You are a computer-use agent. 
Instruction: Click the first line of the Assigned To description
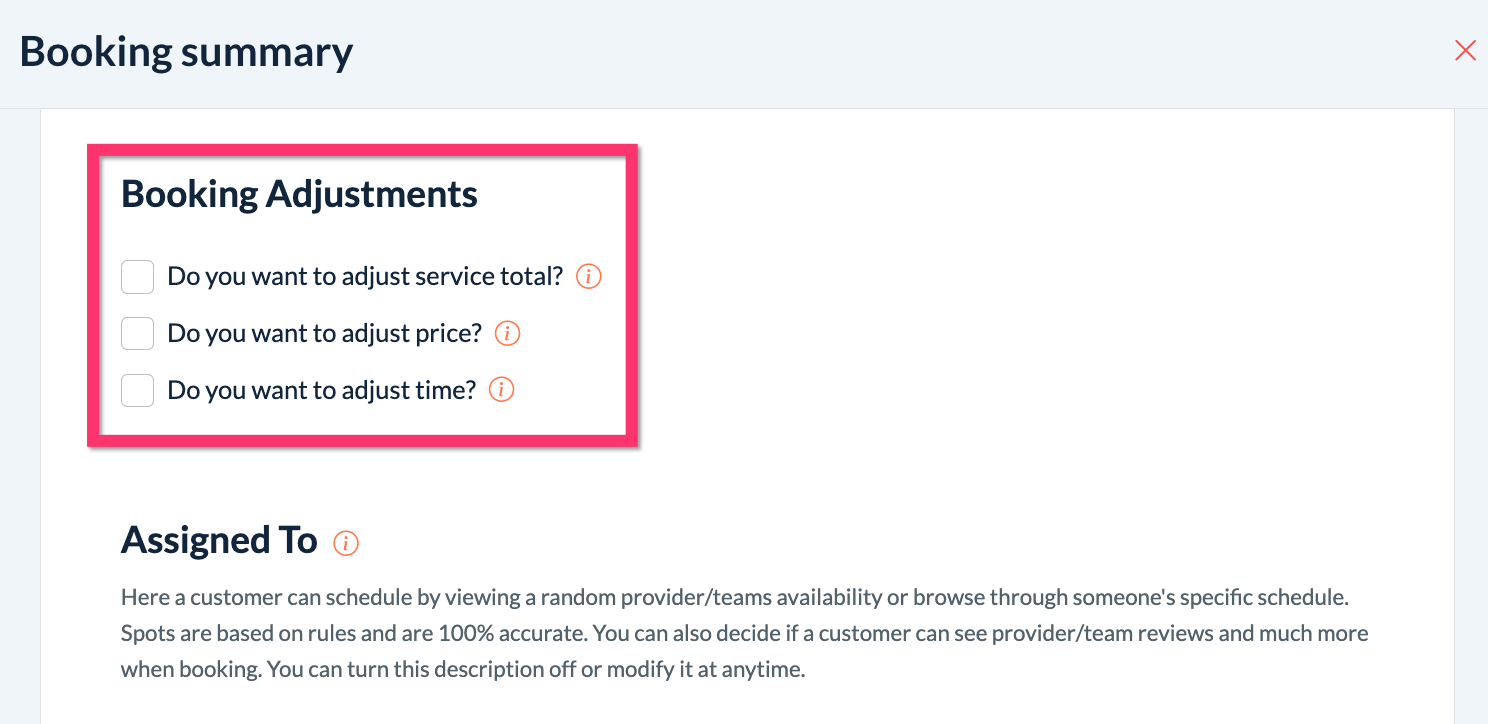click(735, 598)
